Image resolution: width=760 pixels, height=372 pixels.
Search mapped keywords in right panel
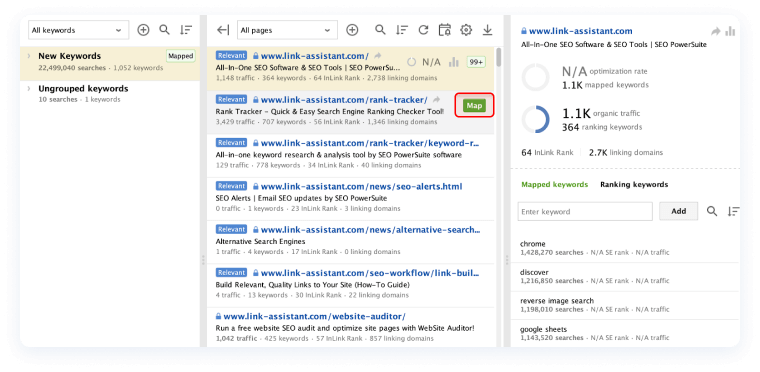(x=712, y=211)
